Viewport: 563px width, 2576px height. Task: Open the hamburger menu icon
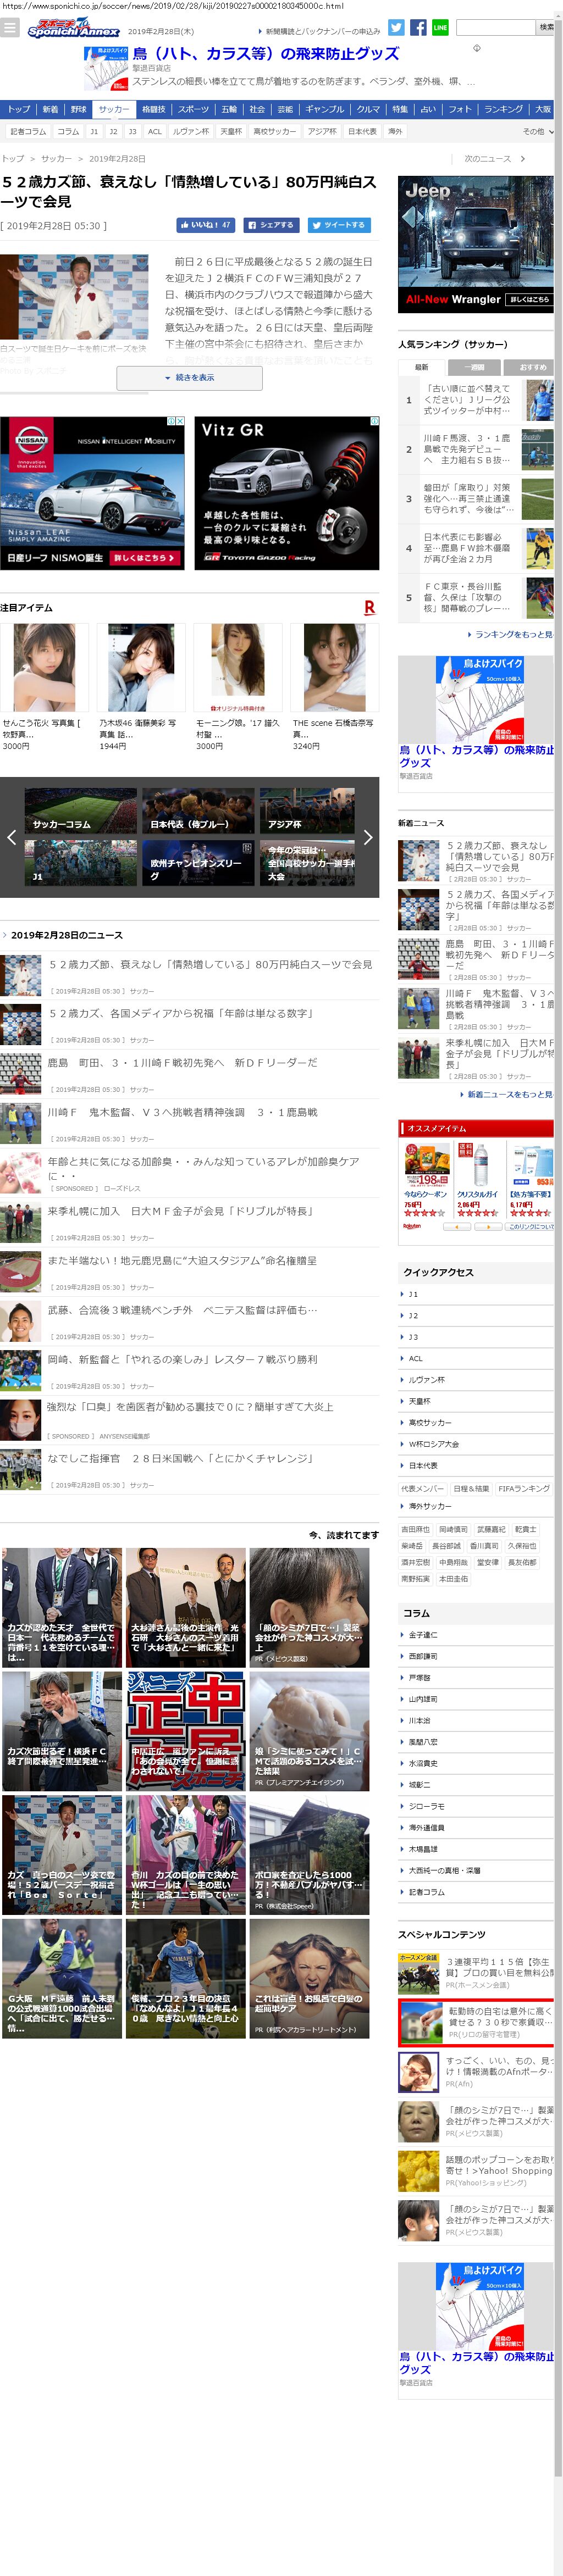(x=10, y=28)
